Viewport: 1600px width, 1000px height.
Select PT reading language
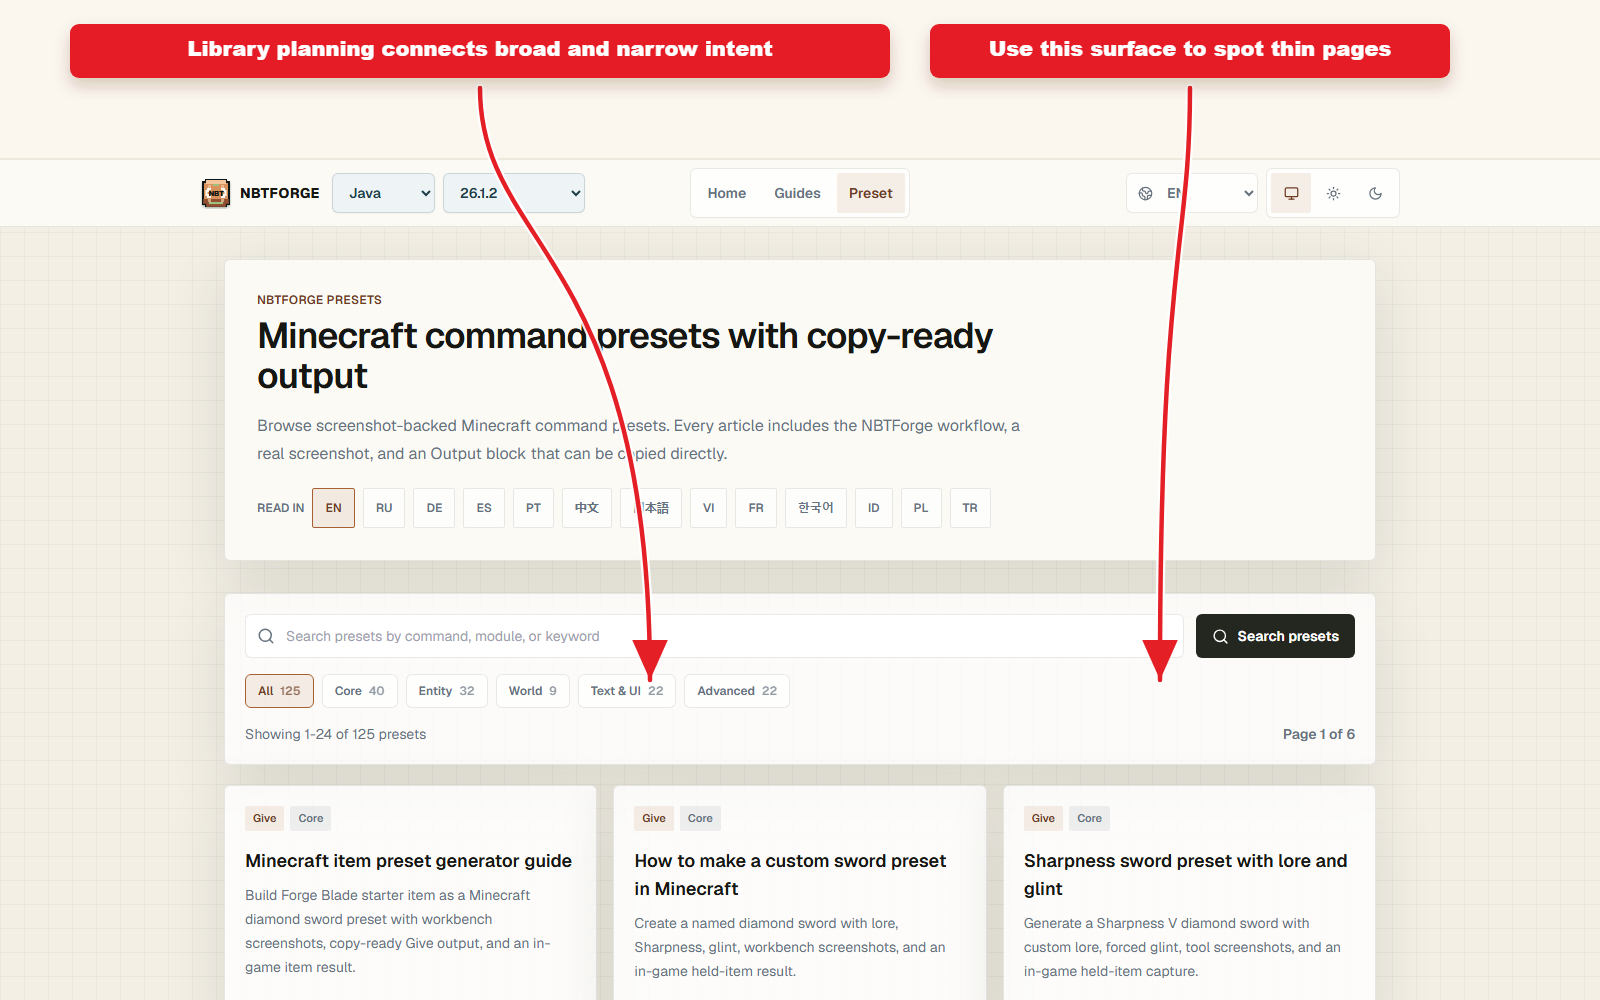(533, 508)
